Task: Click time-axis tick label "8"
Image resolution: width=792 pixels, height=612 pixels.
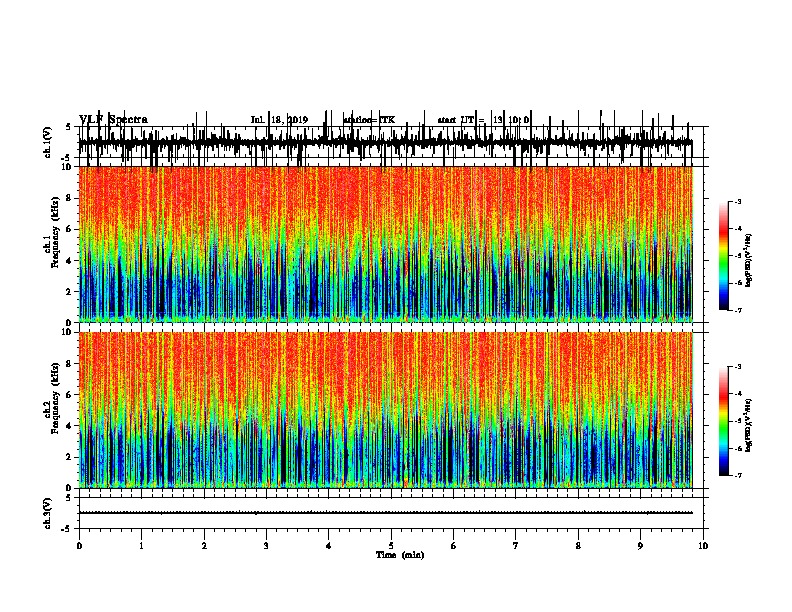Action: [578, 546]
